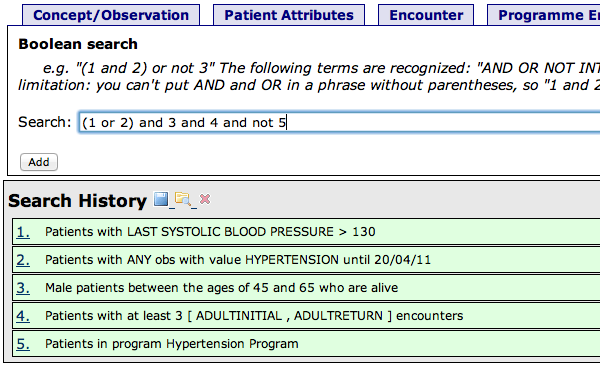The width and height of the screenshot is (600, 367).
Task: Open search history link number 3
Action: coord(23,288)
